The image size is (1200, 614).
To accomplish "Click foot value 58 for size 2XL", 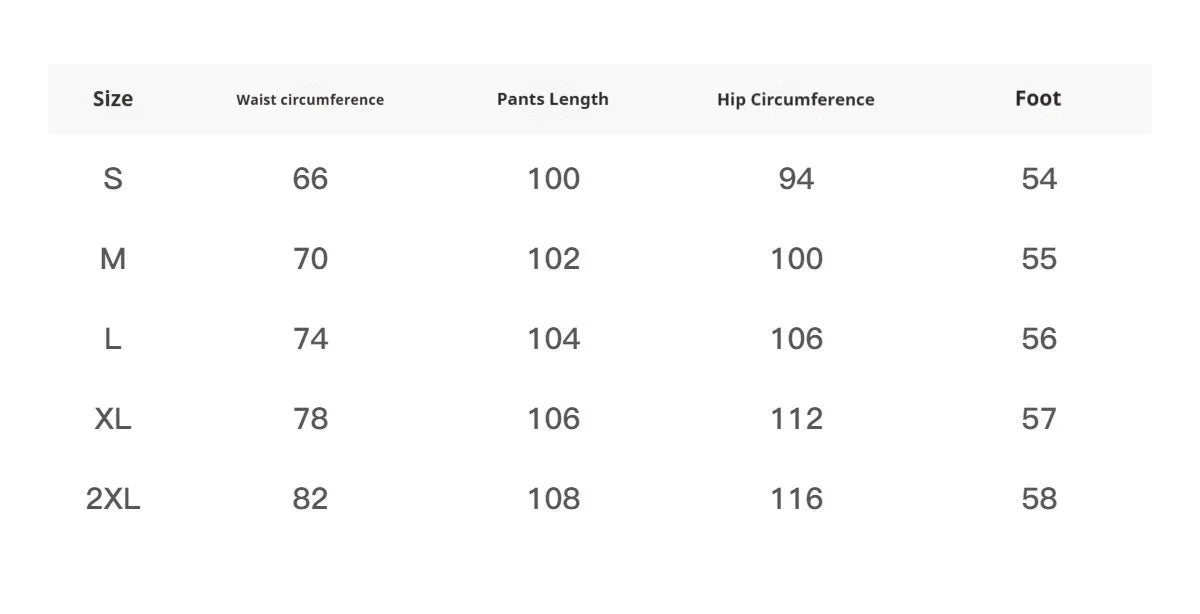I will (1039, 499).
